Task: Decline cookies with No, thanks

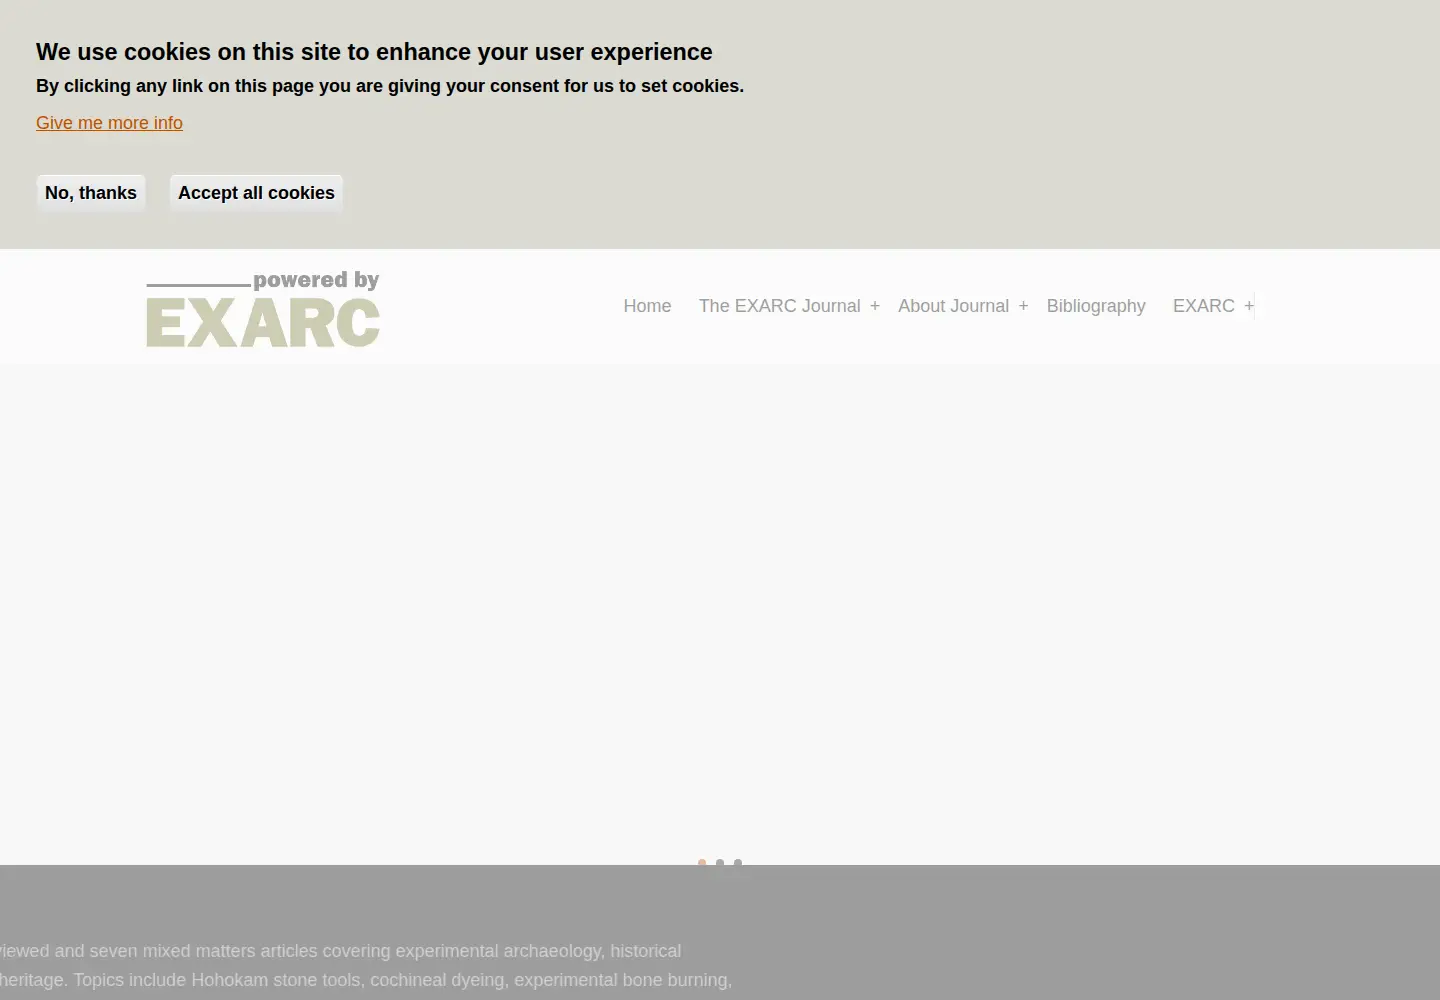Action: [91, 193]
